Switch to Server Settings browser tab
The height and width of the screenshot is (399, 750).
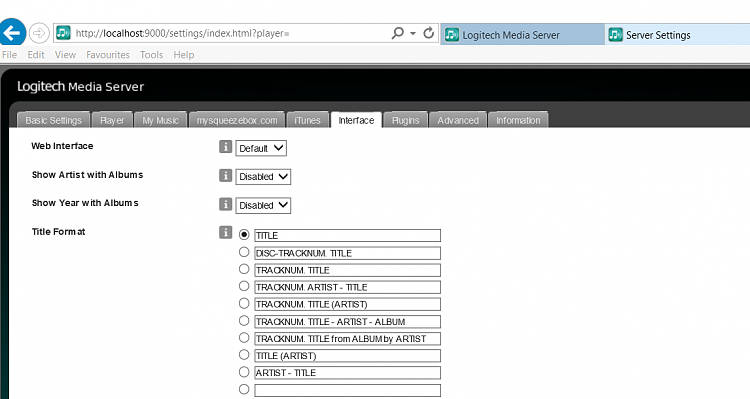pyautogui.click(x=678, y=34)
